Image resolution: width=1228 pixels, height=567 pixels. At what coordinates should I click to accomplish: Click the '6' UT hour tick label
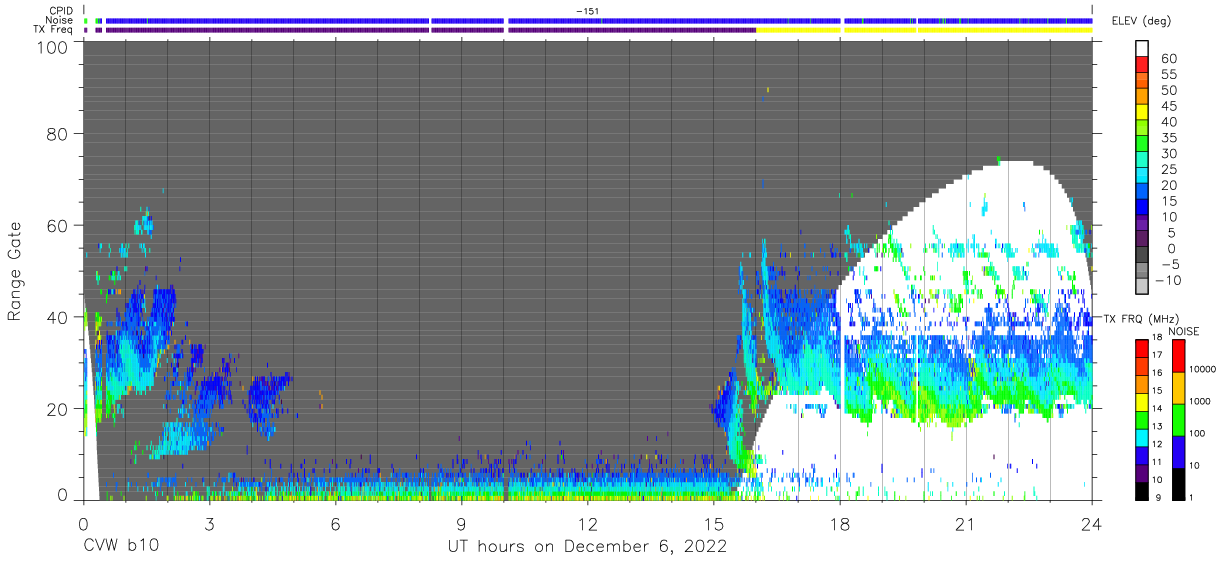(335, 523)
